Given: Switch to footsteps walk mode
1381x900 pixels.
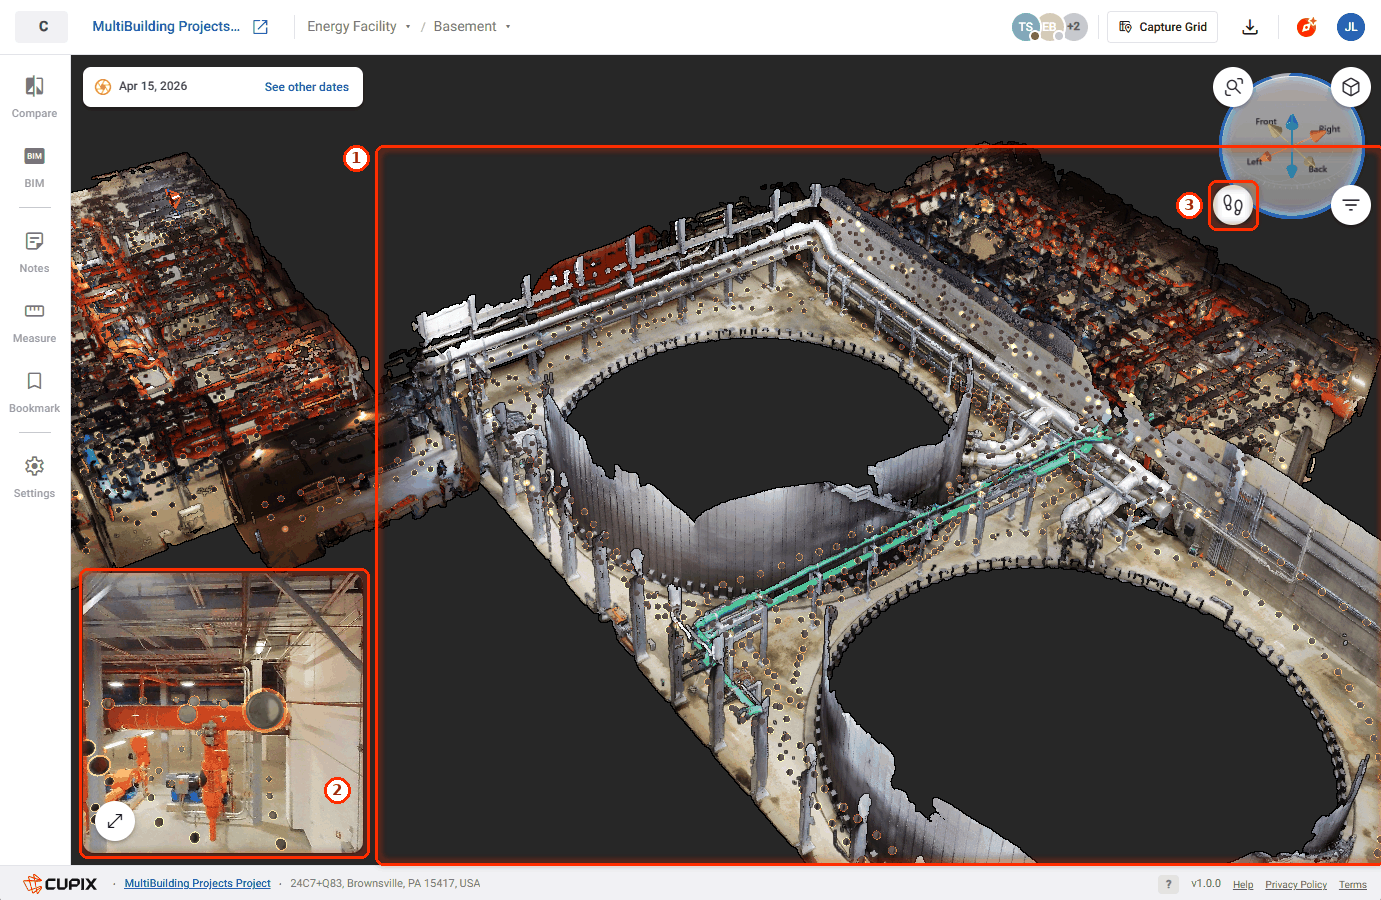Looking at the screenshot, I should point(1233,205).
